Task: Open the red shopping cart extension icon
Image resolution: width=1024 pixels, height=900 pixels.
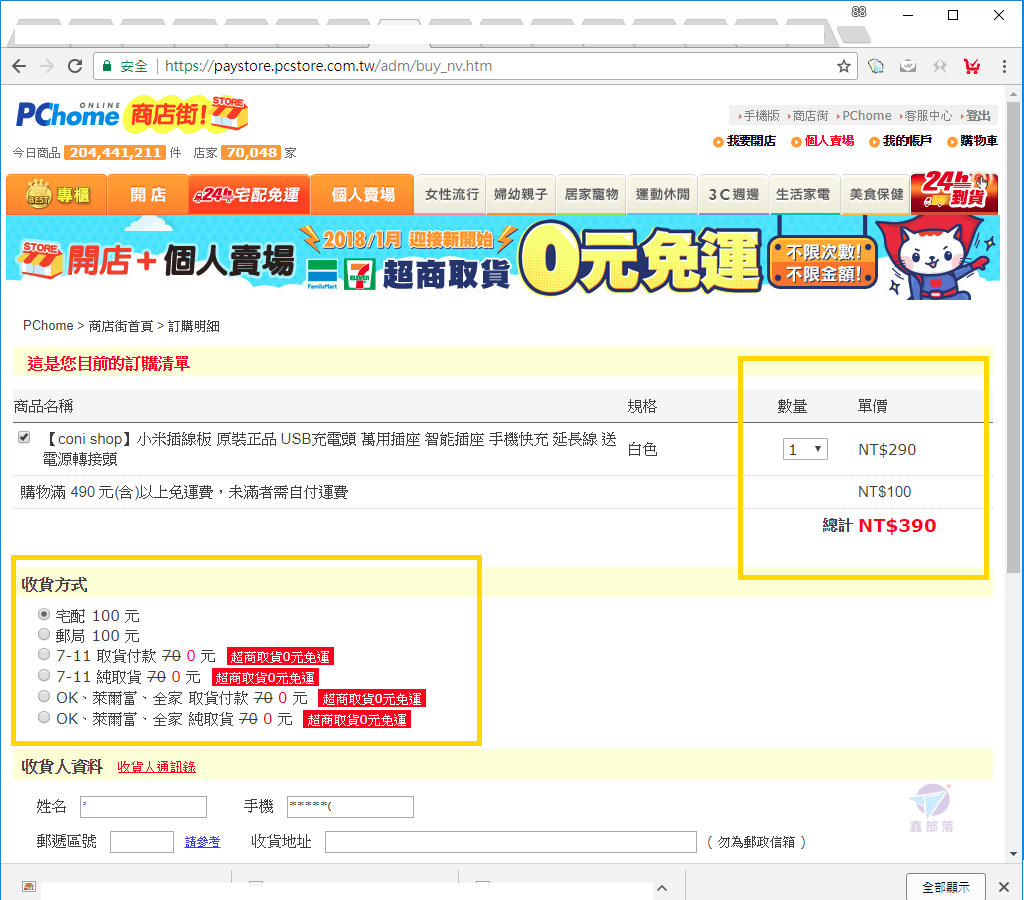Action: point(972,66)
